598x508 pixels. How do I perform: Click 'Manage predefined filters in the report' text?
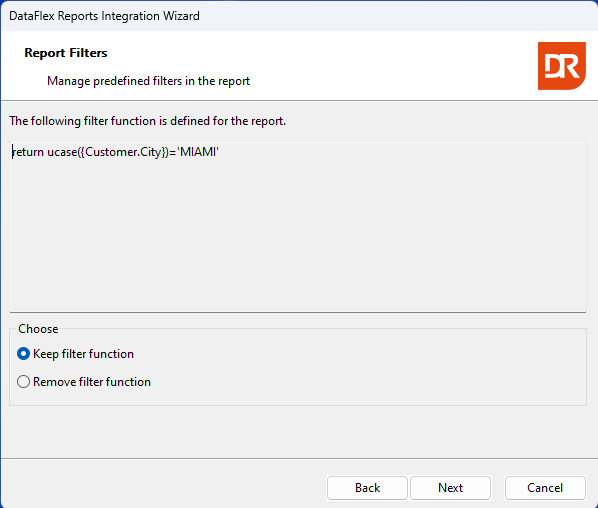(x=148, y=81)
